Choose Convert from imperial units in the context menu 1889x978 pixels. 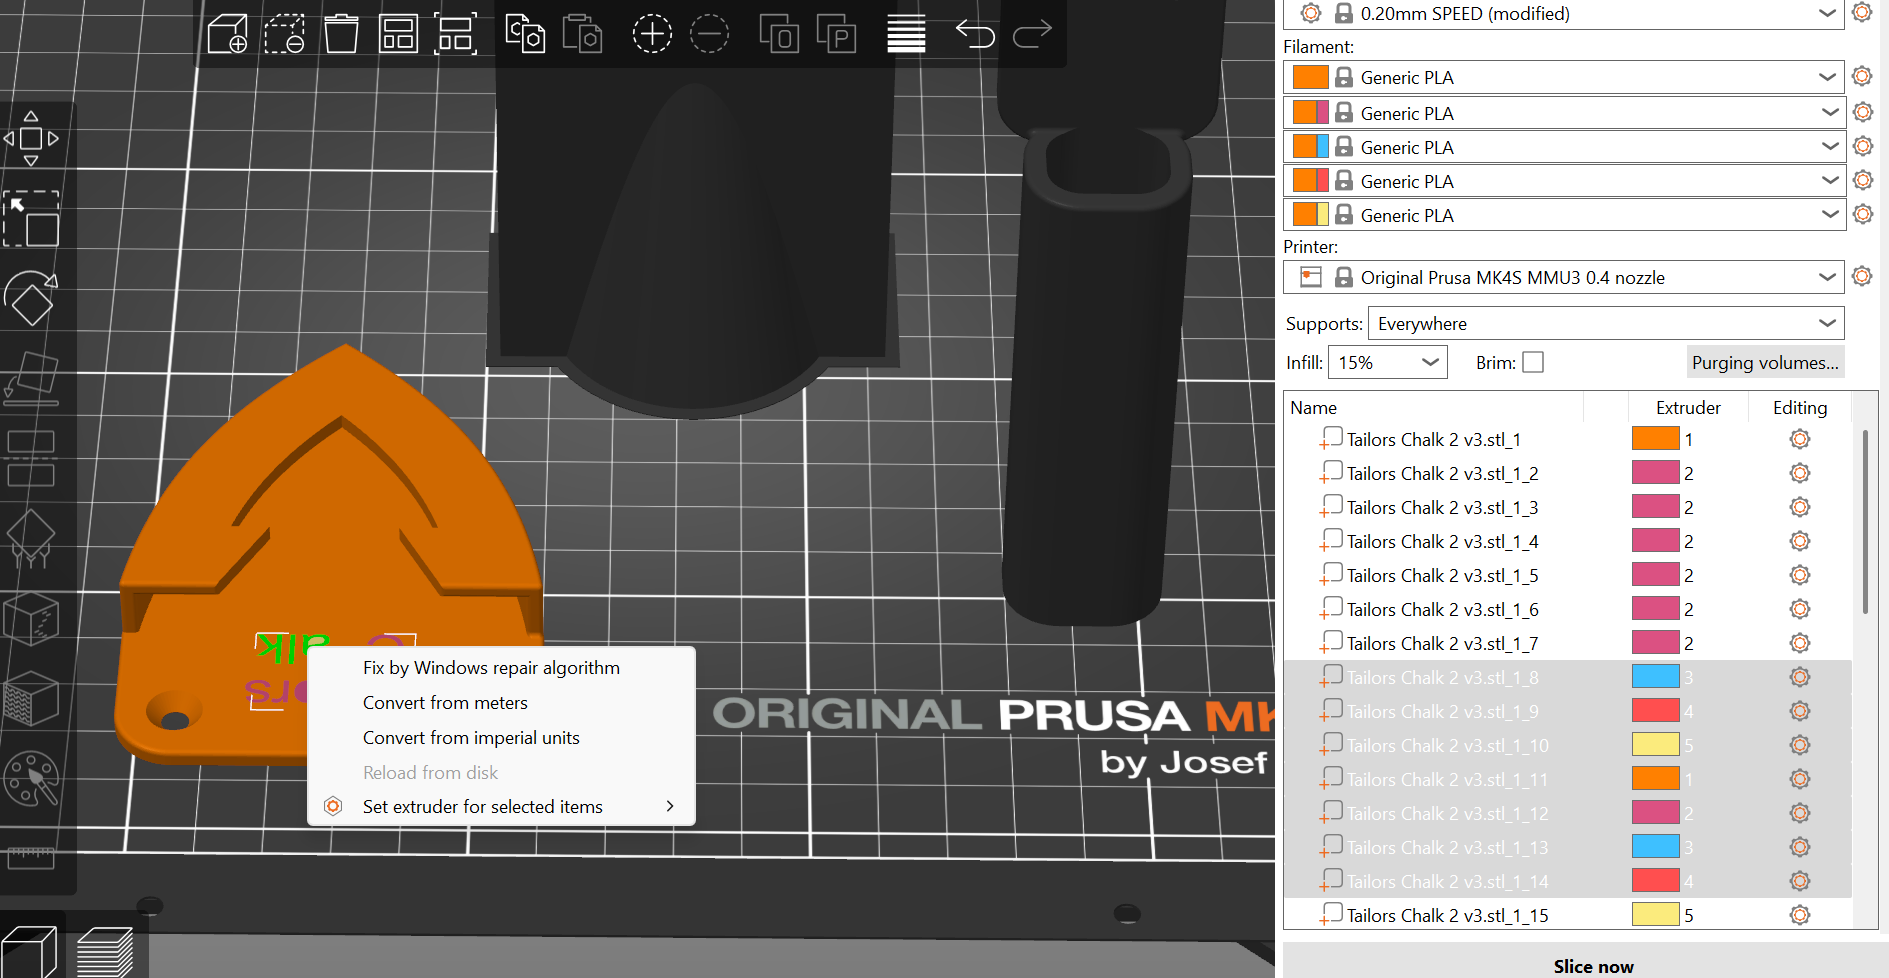click(x=471, y=737)
